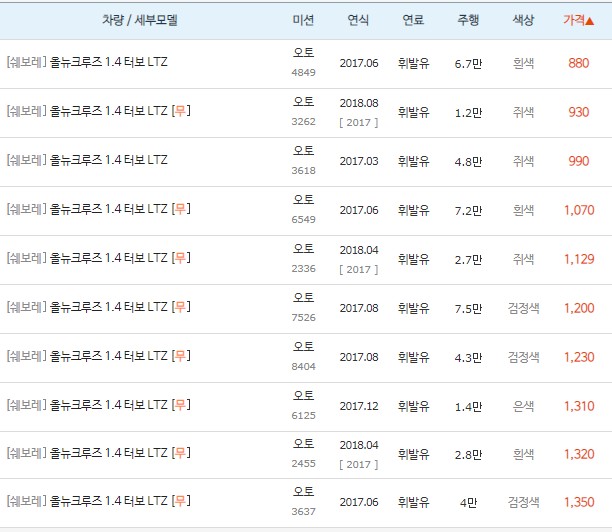The height and width of the screenshot is (532, 612).
Task: Click mileage 1.4만
Action: [468, 407]
